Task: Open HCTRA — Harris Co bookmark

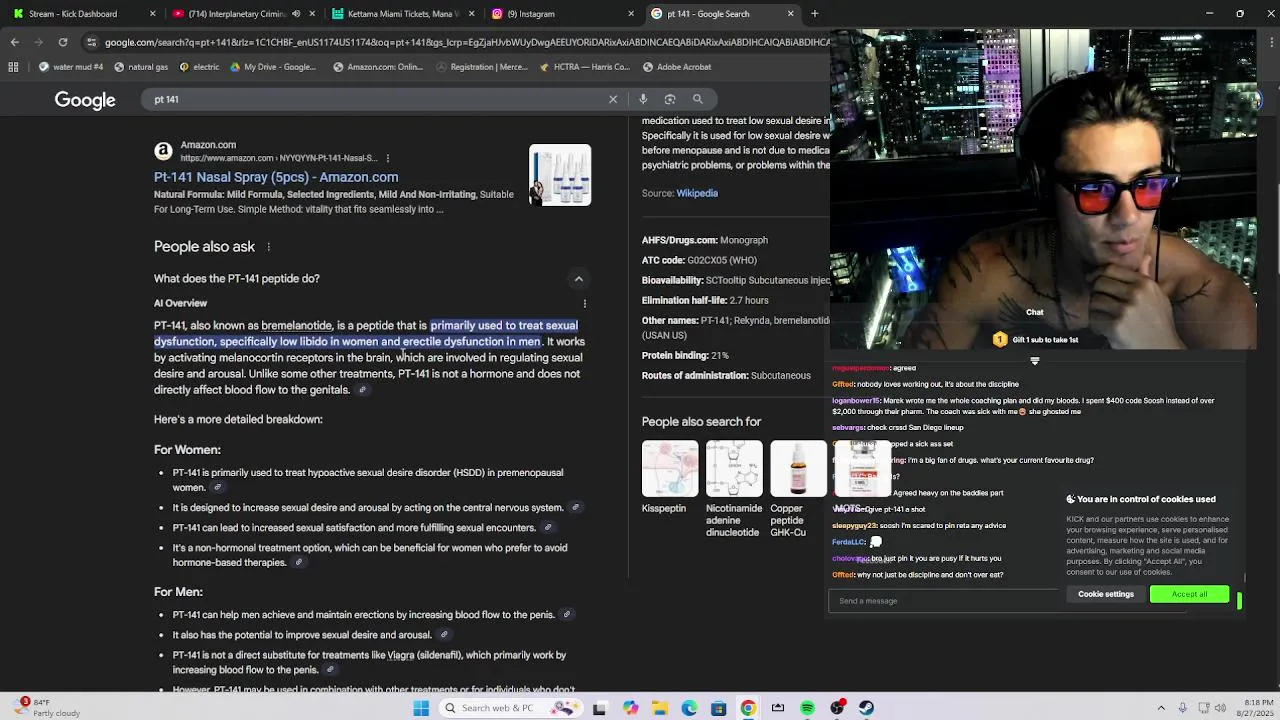Action: (x=585, y=67)
